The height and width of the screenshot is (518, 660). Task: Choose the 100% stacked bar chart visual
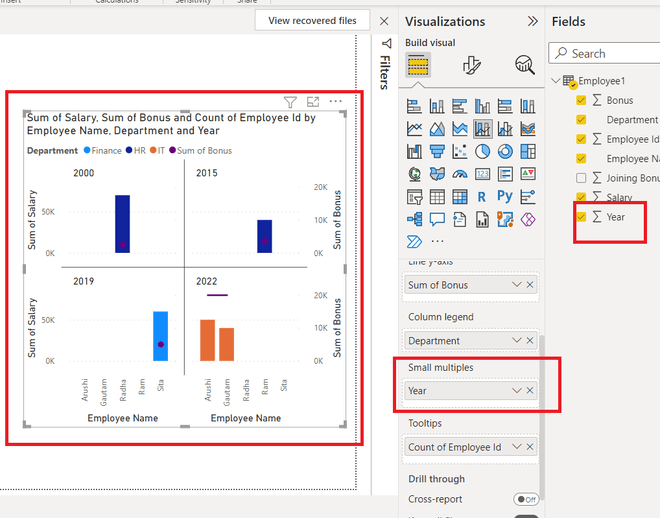pyautogui.click(x=505, y=106)
